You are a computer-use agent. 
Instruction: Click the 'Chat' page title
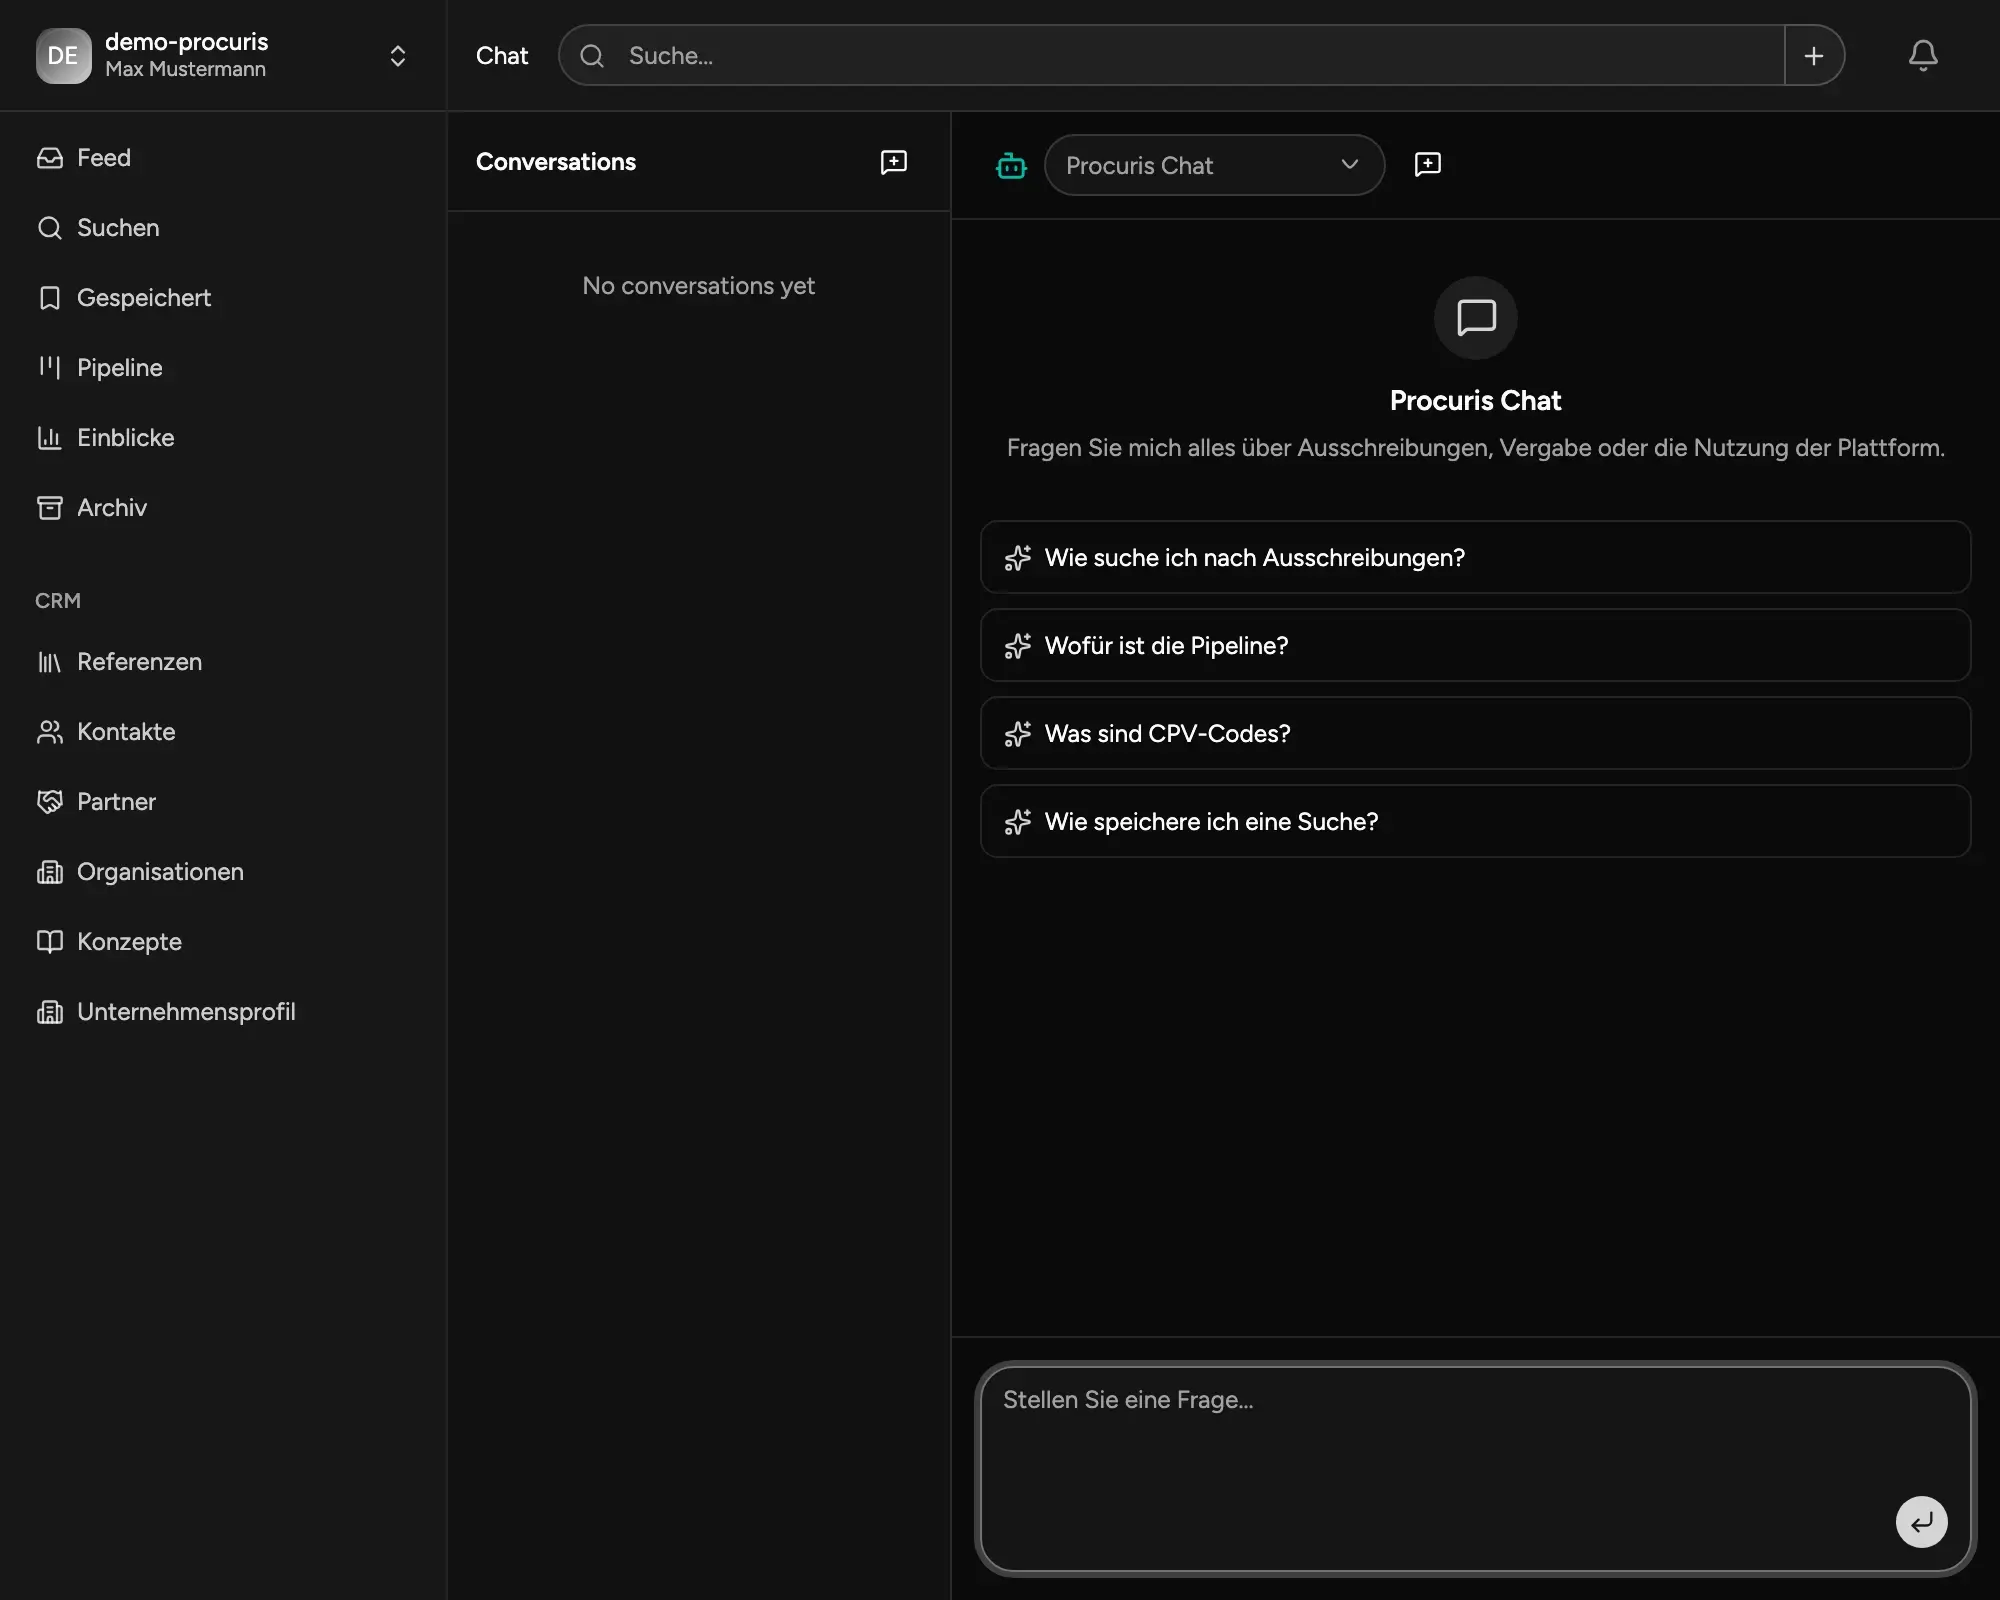coord(502,56)
